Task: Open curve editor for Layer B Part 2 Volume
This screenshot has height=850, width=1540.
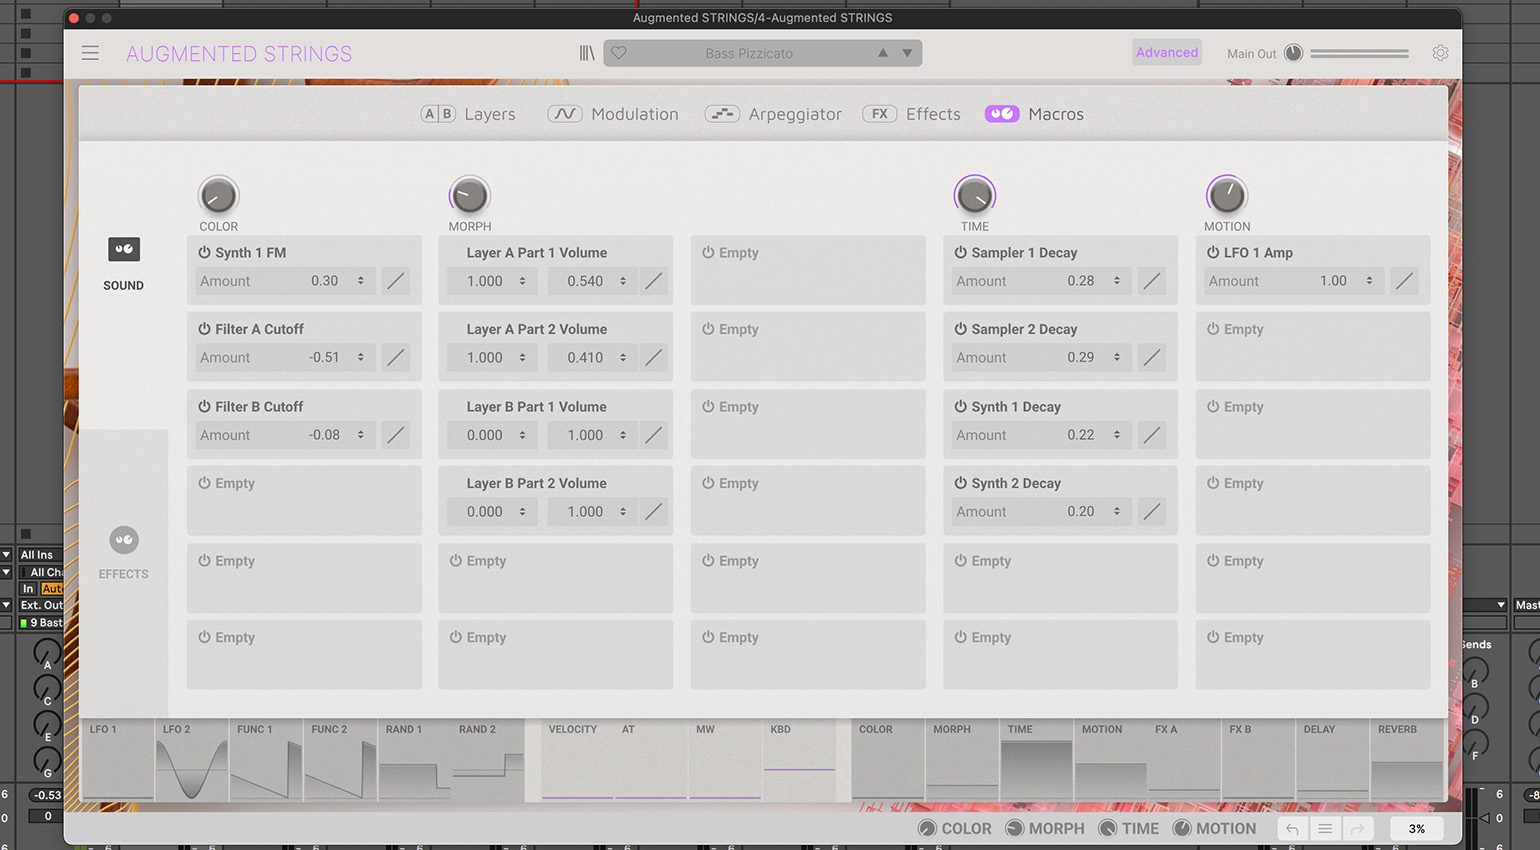Action: 654,511
